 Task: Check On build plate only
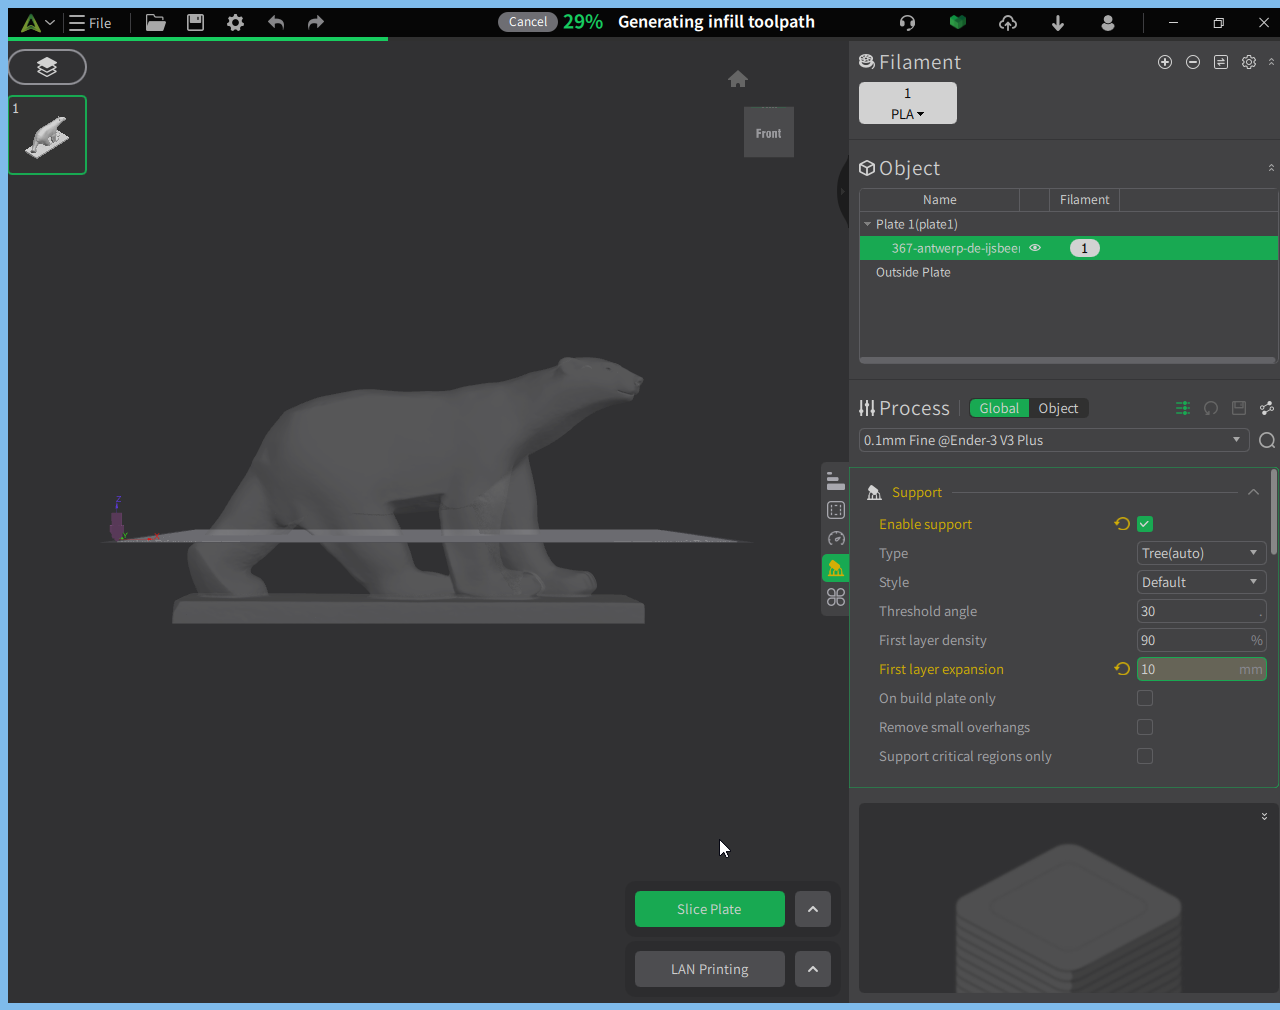(1145, 698)
